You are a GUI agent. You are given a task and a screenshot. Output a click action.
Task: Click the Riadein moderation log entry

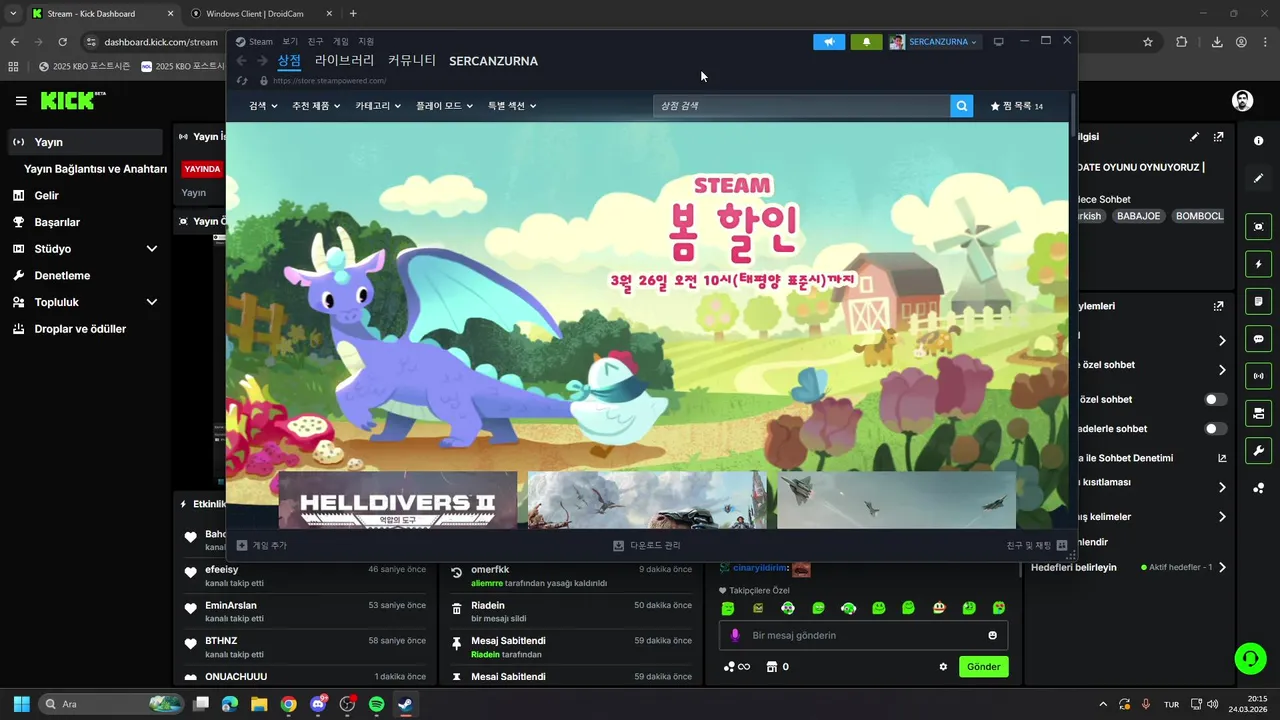coord(571,611)
